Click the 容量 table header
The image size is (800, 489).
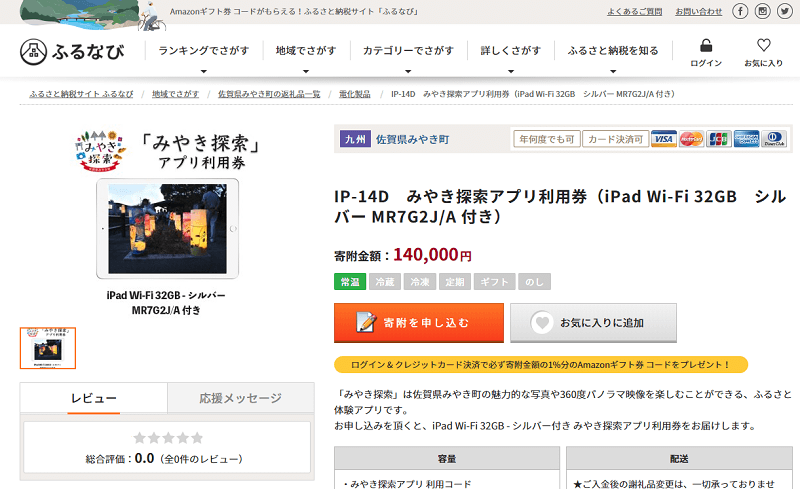pos(447,458)
